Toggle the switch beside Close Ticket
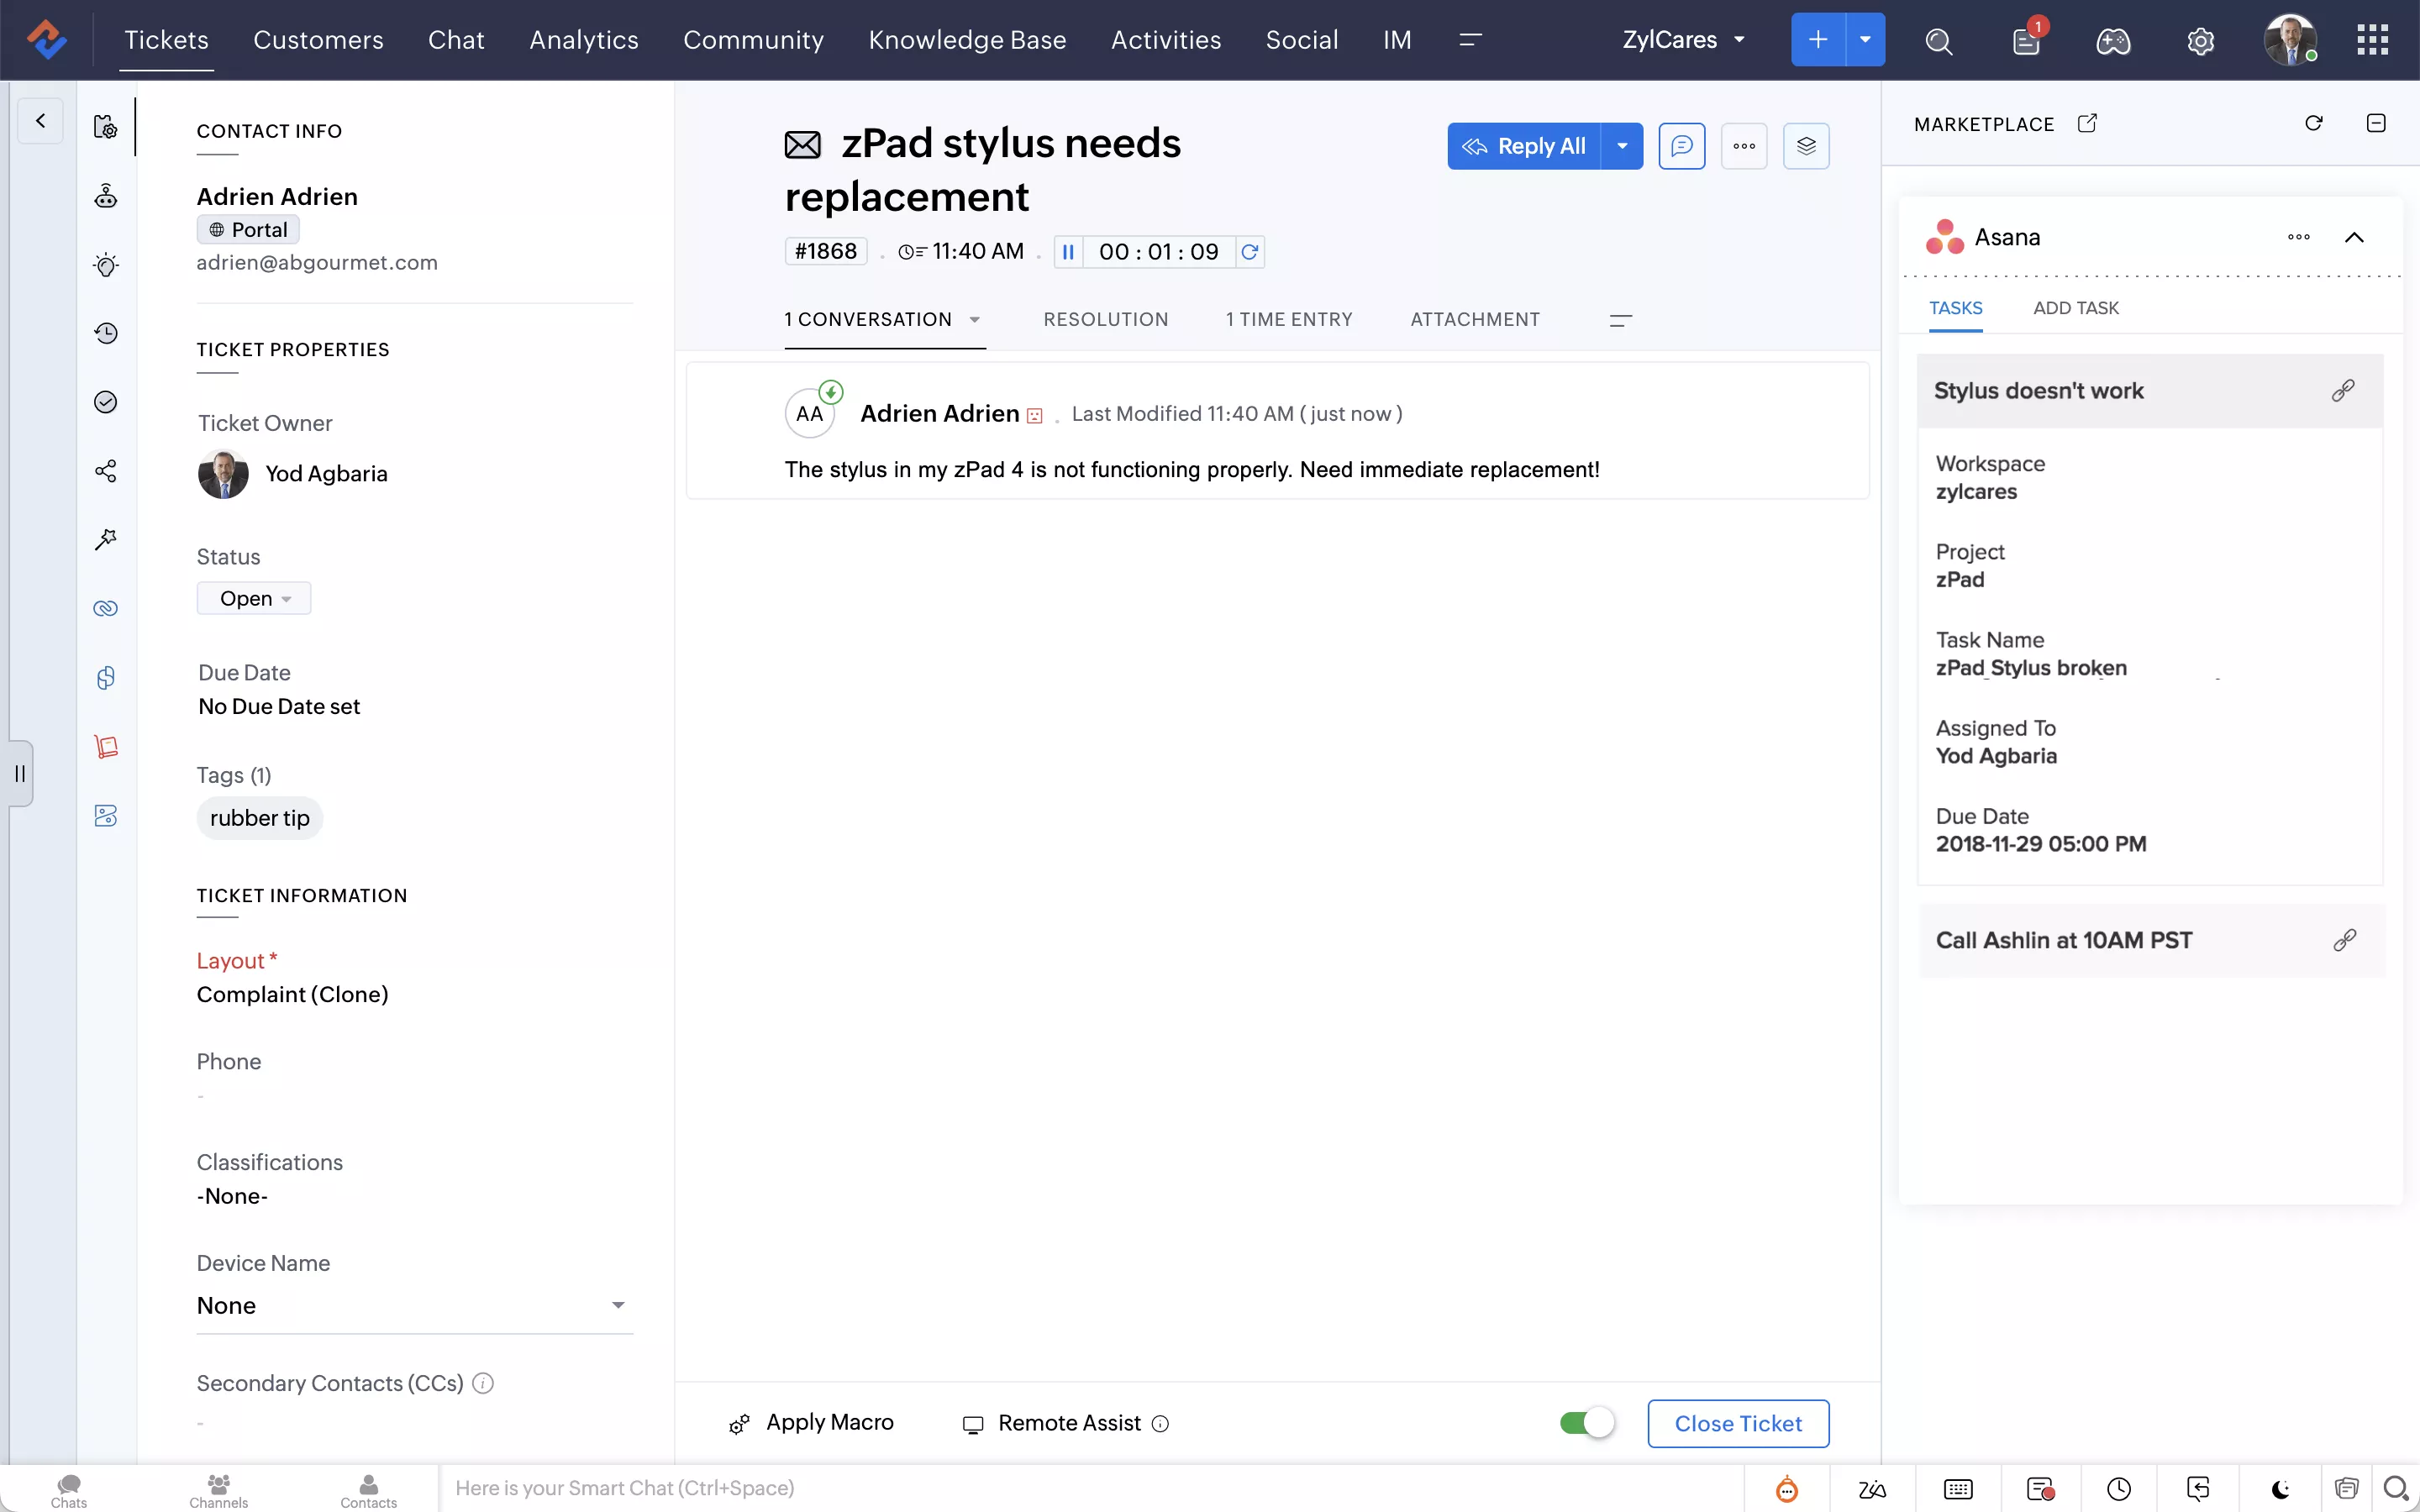The height and width of the screenshot is (1512, 2420). coord(1587,1423)
